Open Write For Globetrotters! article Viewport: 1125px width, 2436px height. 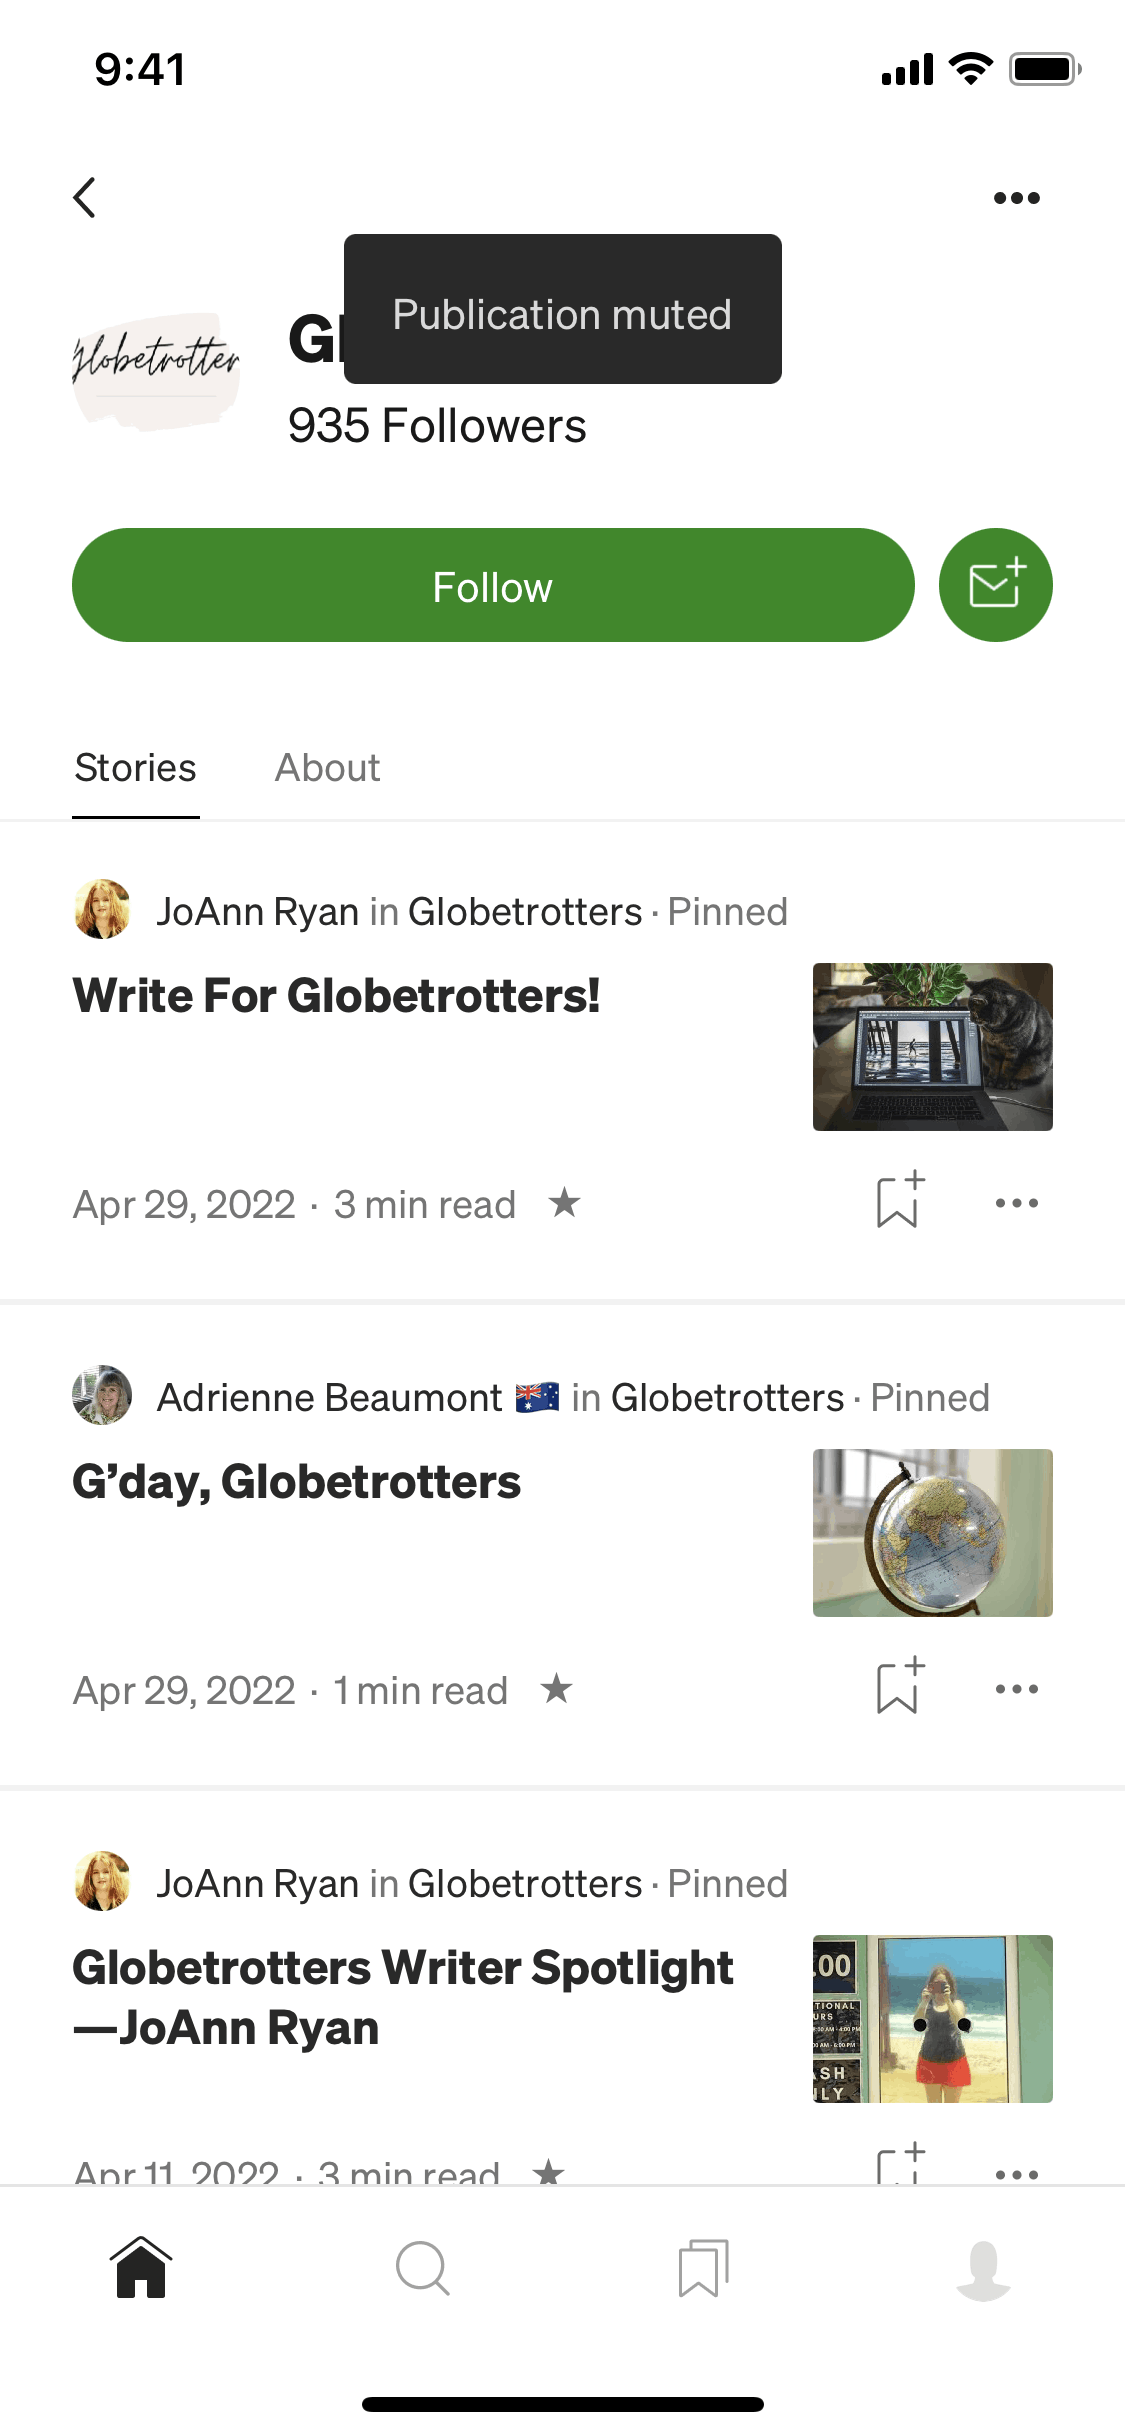tap(337, 996)
